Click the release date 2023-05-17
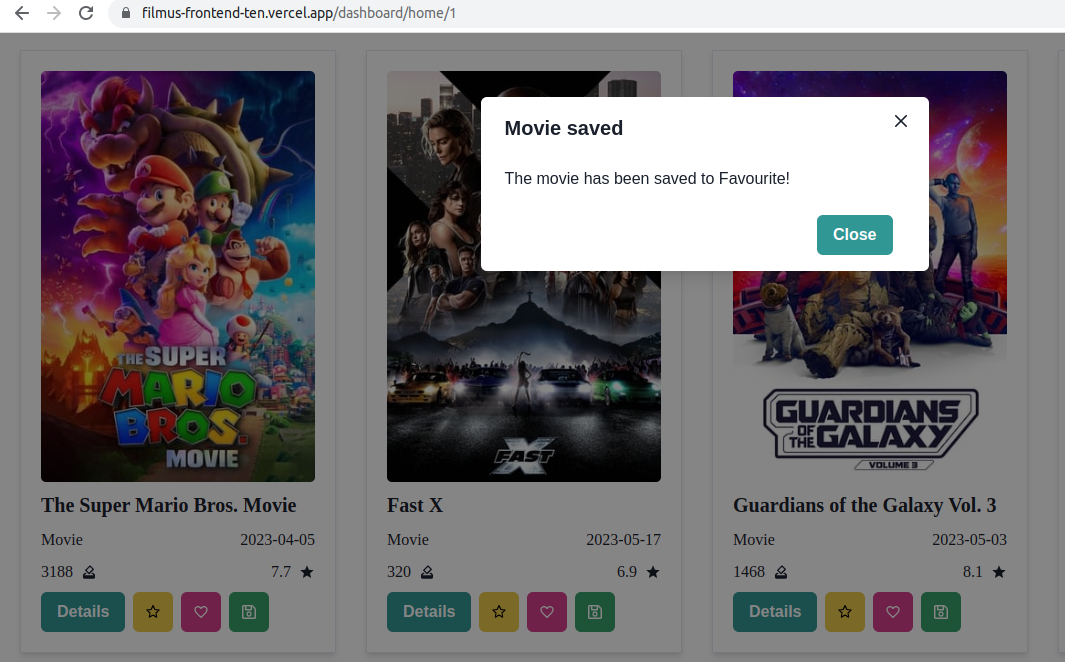 click(x=624, y=540)
